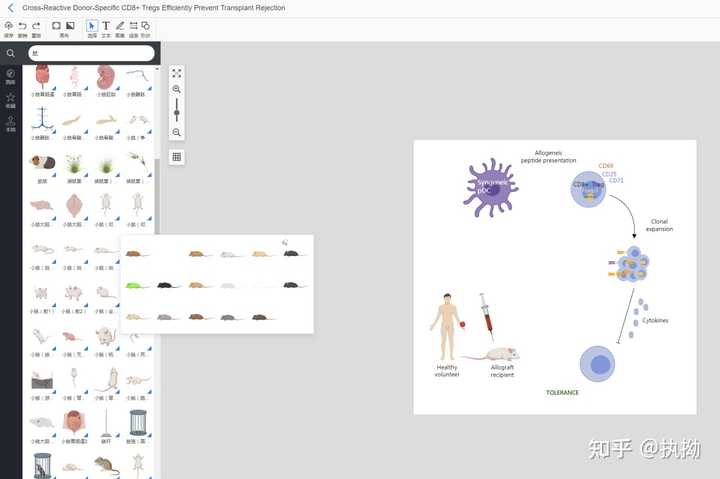This screenshot has width=720, height=479.
Task: Select the pink hairless mouse thumbnail
Action: click(x=71, y=337)
